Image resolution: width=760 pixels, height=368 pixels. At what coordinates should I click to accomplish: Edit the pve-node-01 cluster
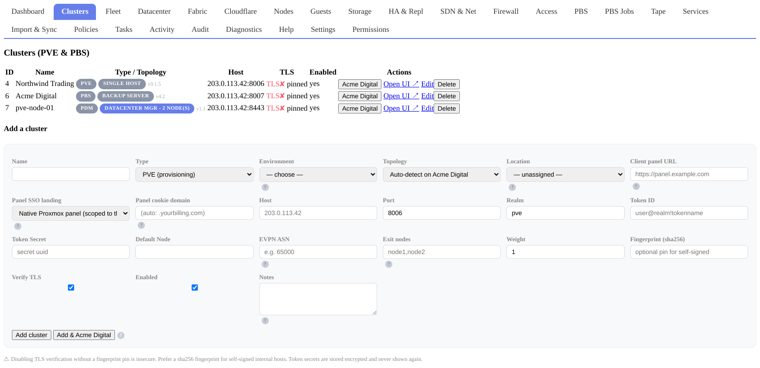click(x=427, y=108)
